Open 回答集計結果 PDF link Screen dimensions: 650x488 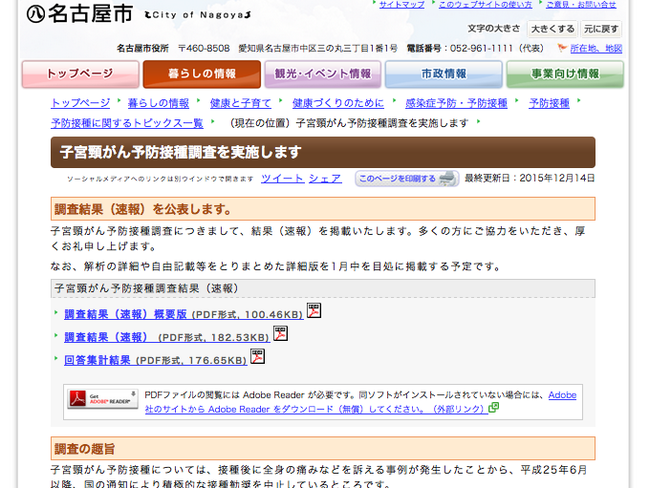(98, 360)
